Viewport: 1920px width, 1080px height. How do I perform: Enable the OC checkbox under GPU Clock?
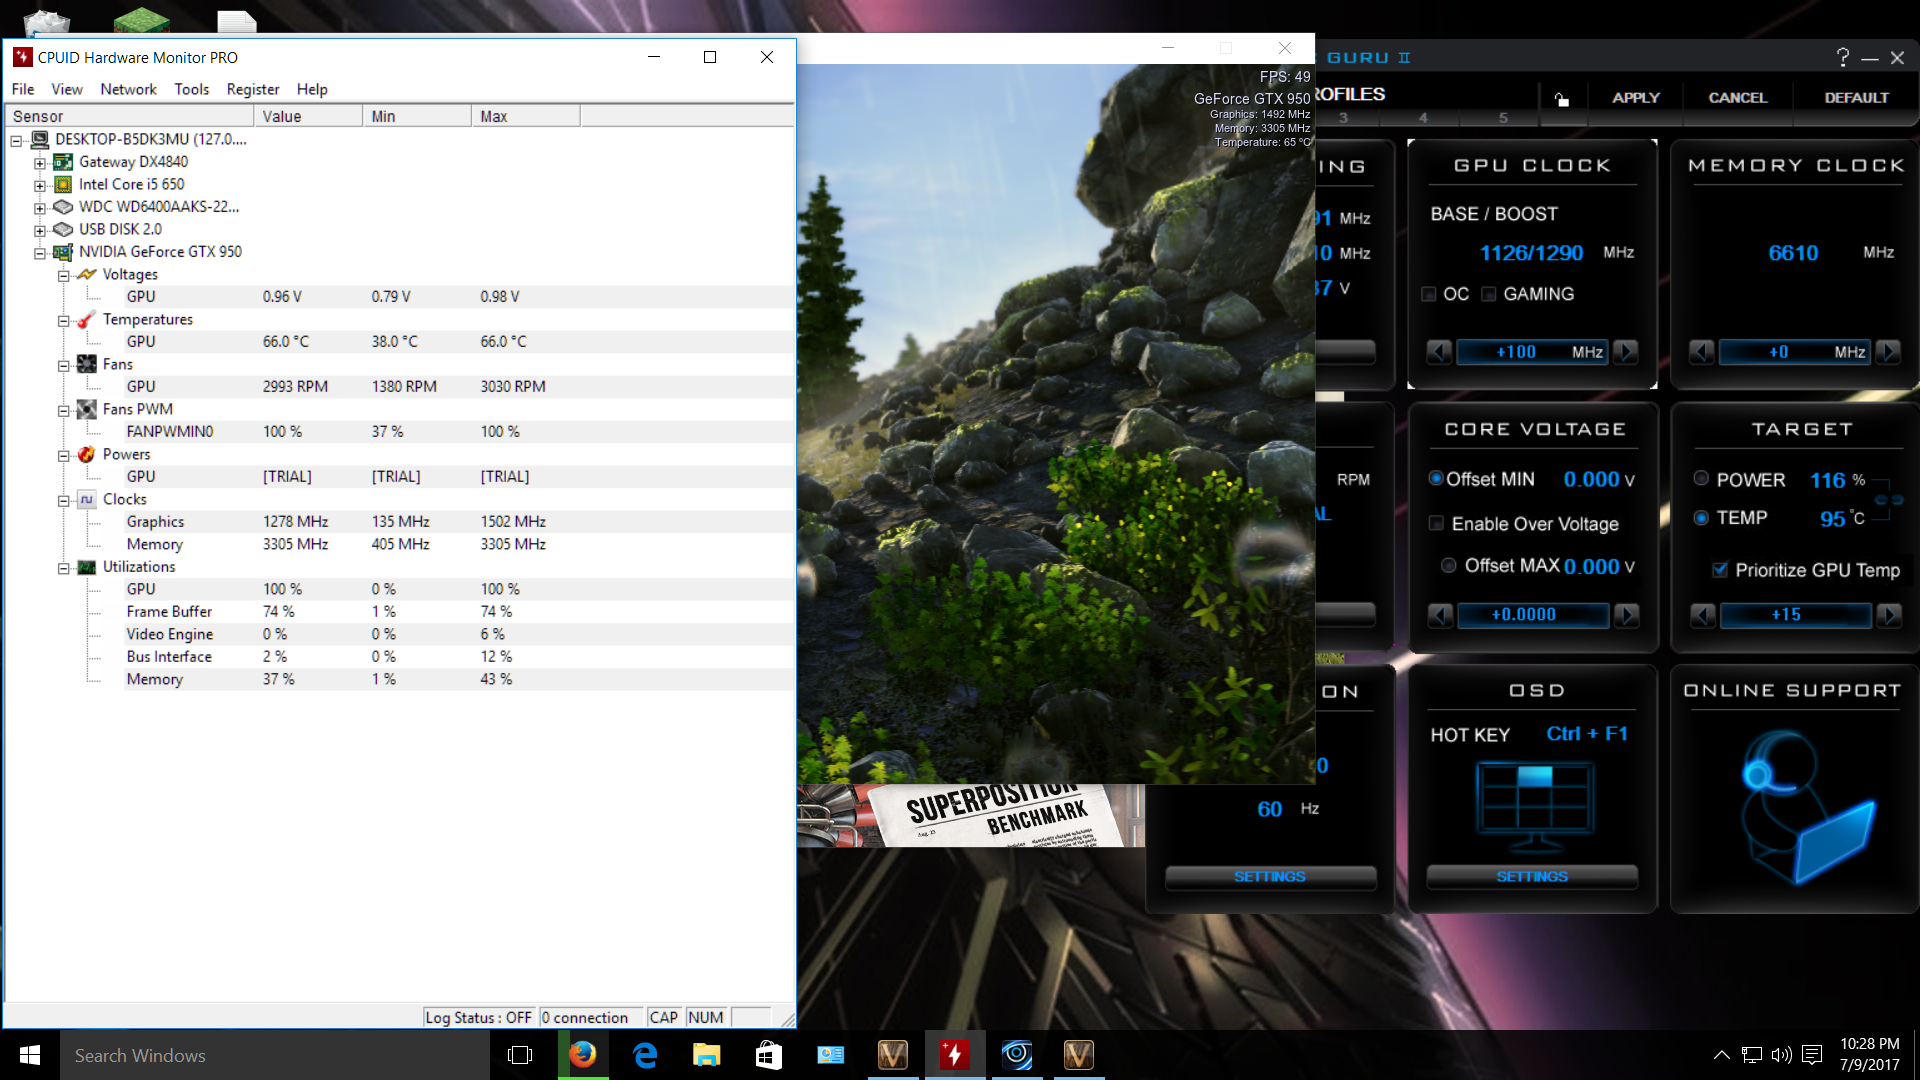click(x=1429, y=294)
